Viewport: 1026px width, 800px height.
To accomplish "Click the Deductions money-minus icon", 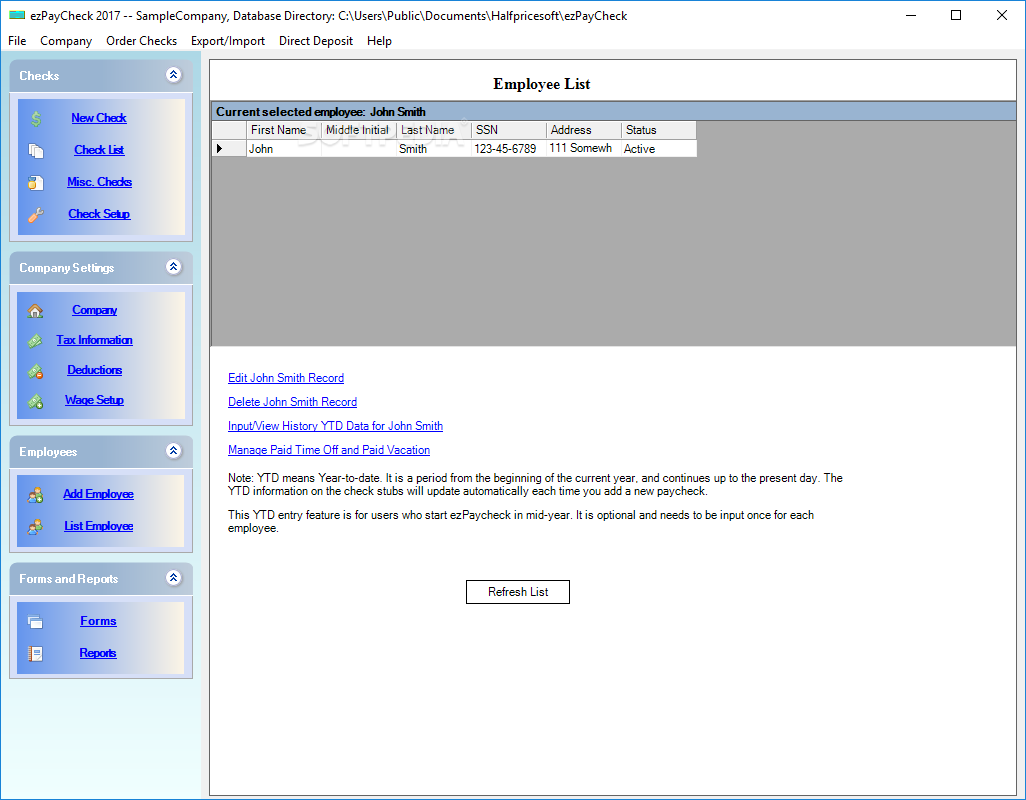I will 35,371.
